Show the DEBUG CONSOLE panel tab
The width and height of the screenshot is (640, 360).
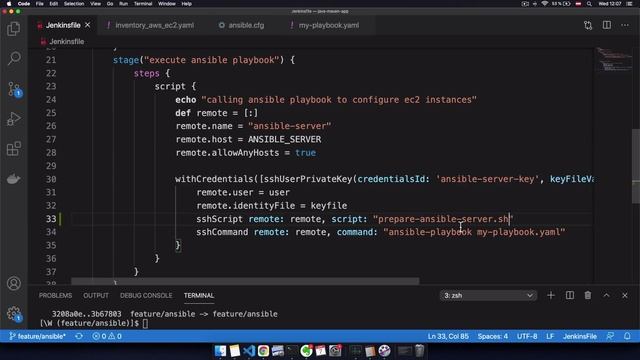click(x=146, y=295)
